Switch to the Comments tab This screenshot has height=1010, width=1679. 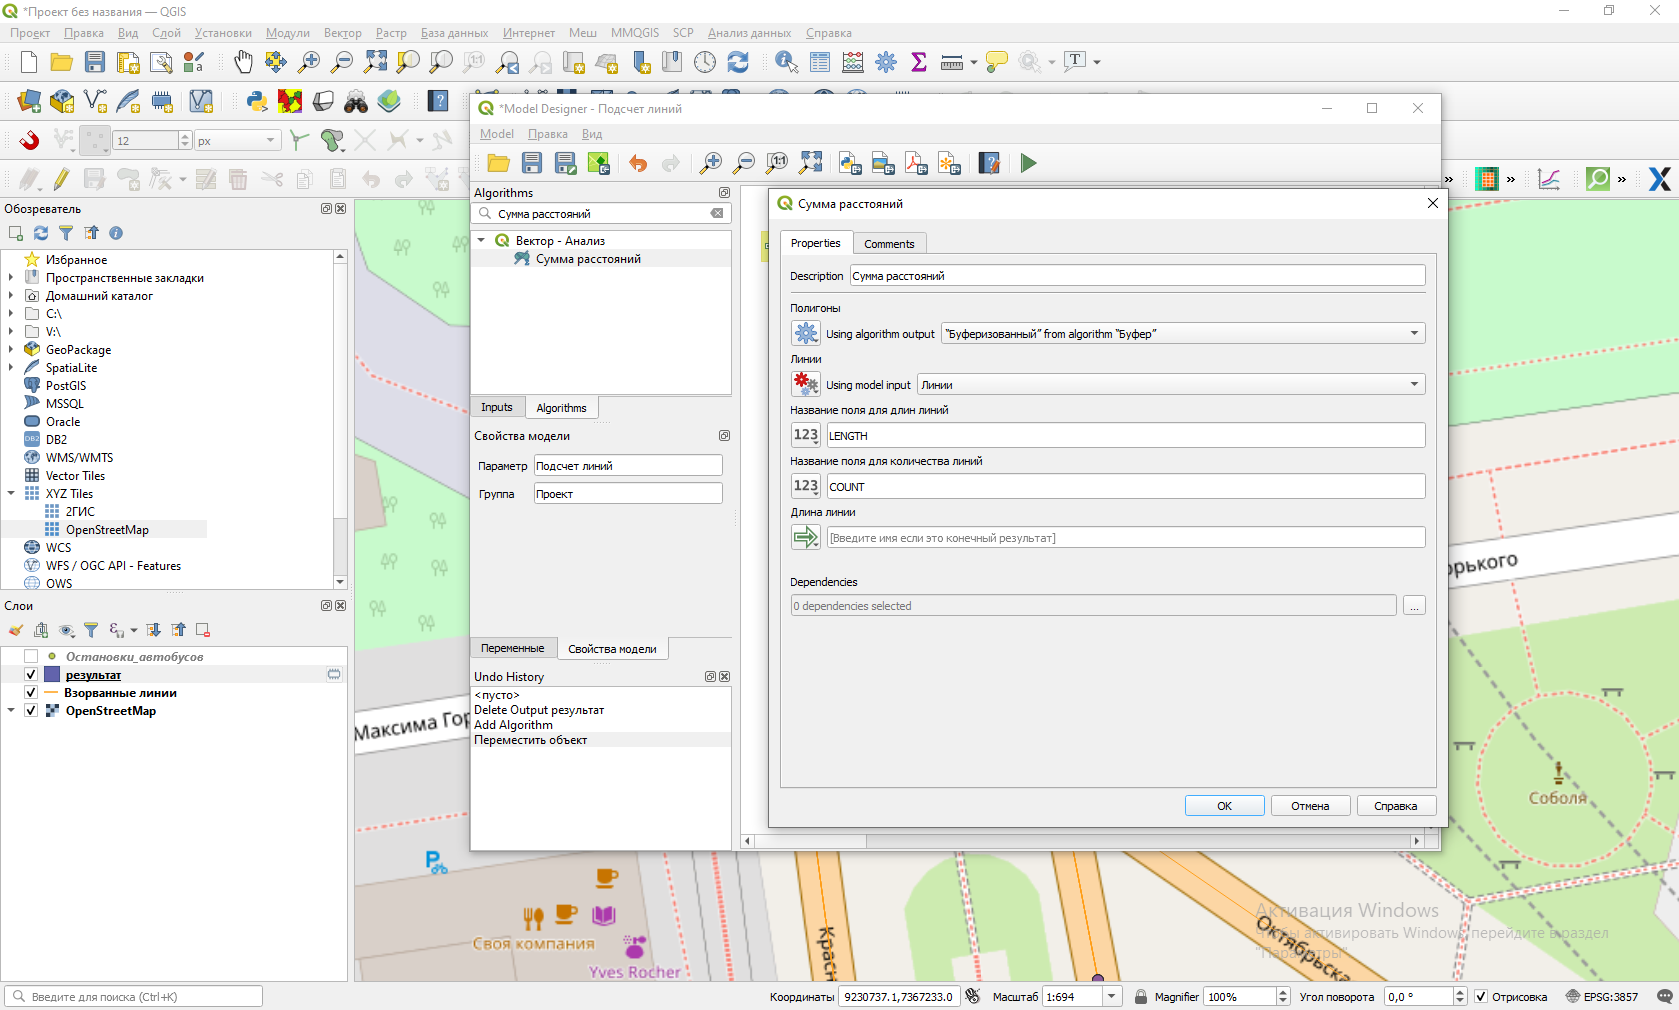889,244
